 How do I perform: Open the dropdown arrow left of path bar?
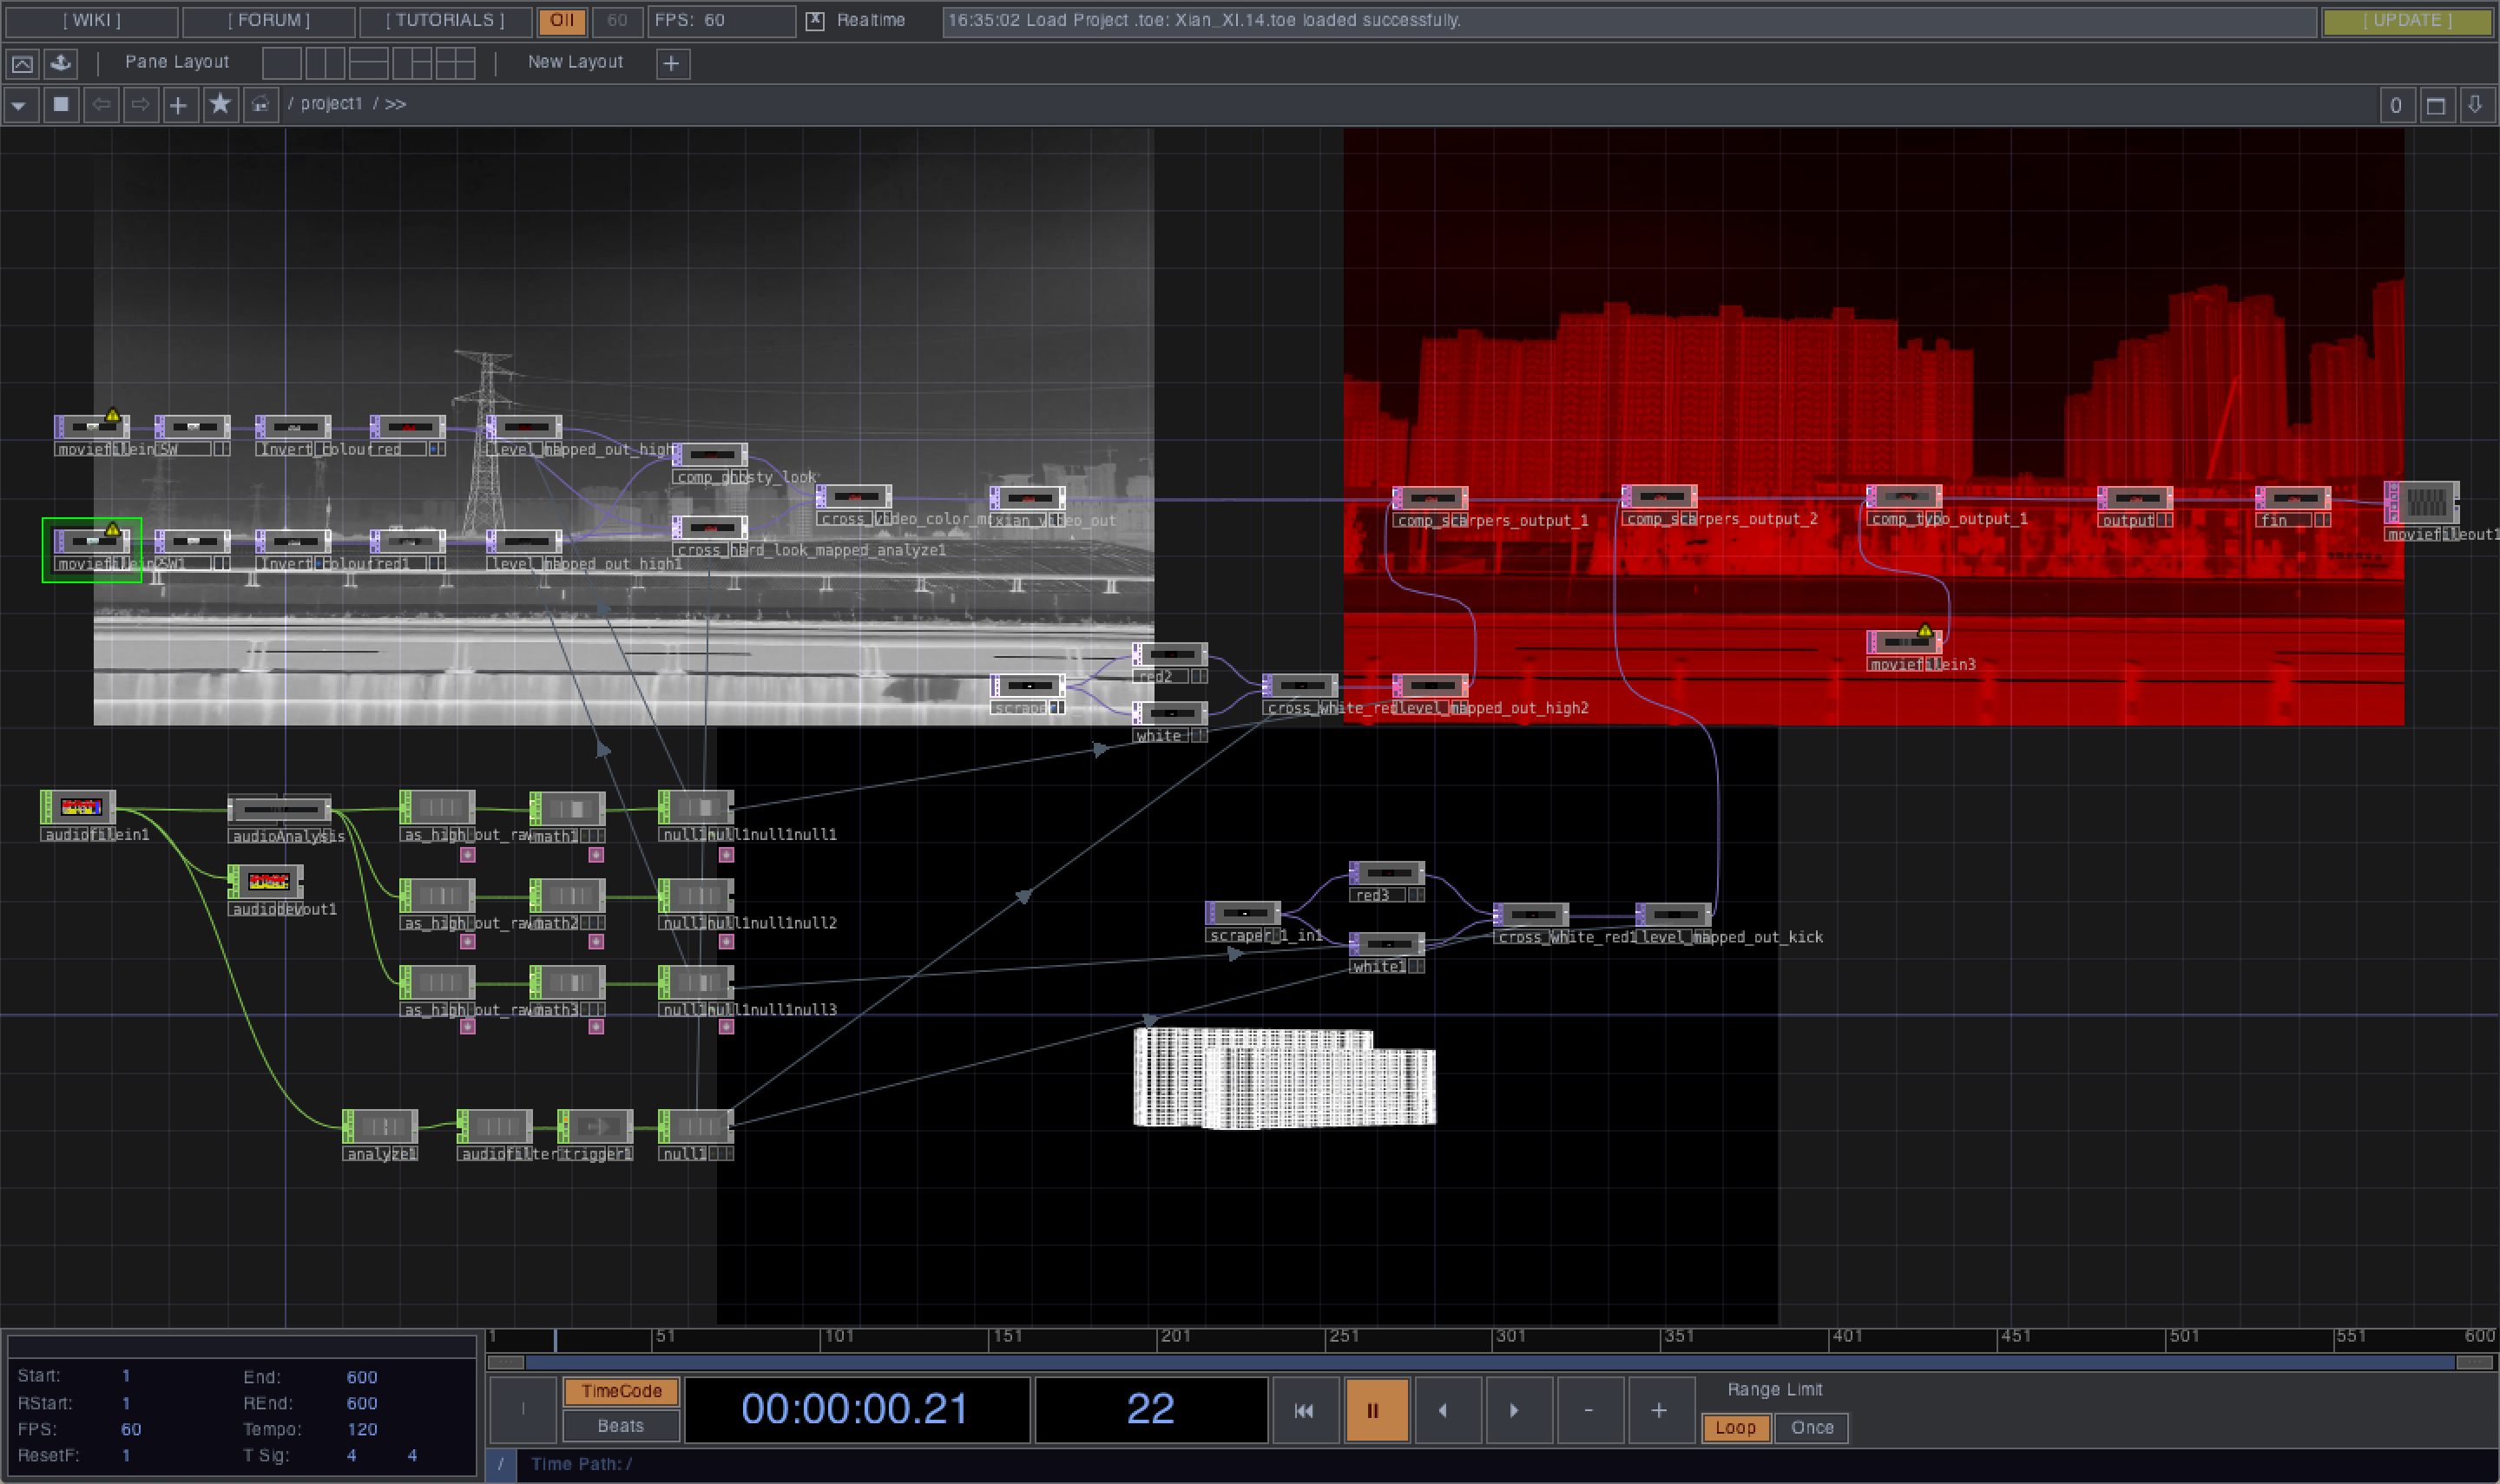tap(20, 104)
